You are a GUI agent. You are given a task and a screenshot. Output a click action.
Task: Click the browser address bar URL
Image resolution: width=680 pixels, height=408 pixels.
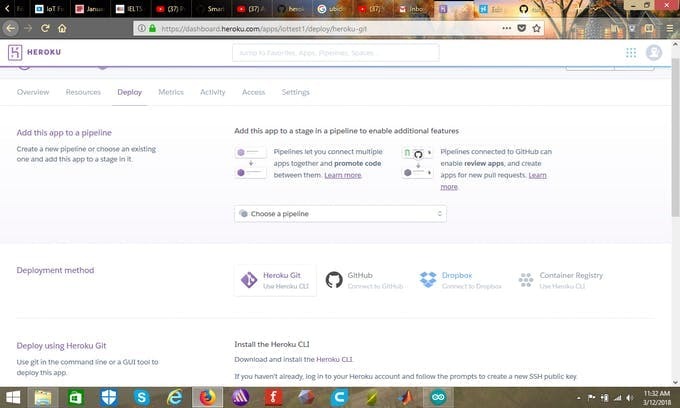tap(264, 29)
